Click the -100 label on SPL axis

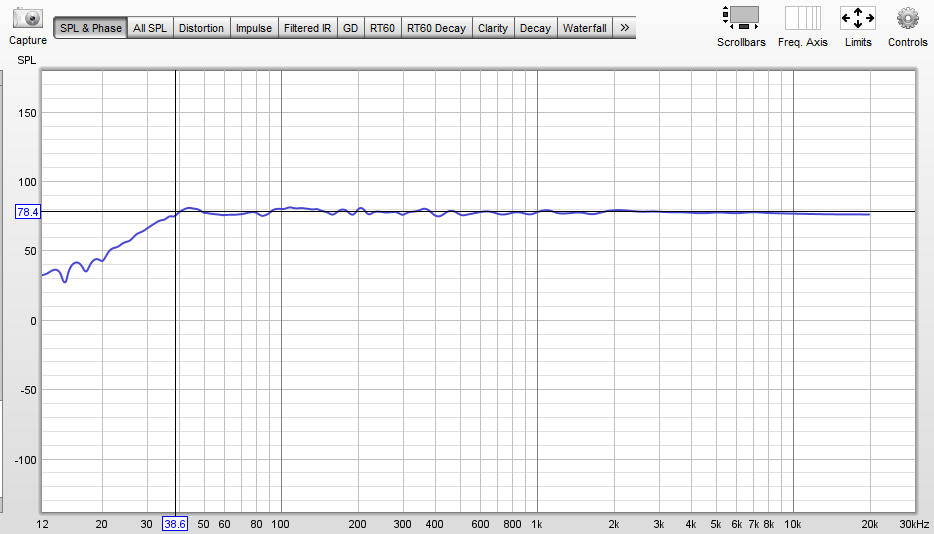click(26, 460)
